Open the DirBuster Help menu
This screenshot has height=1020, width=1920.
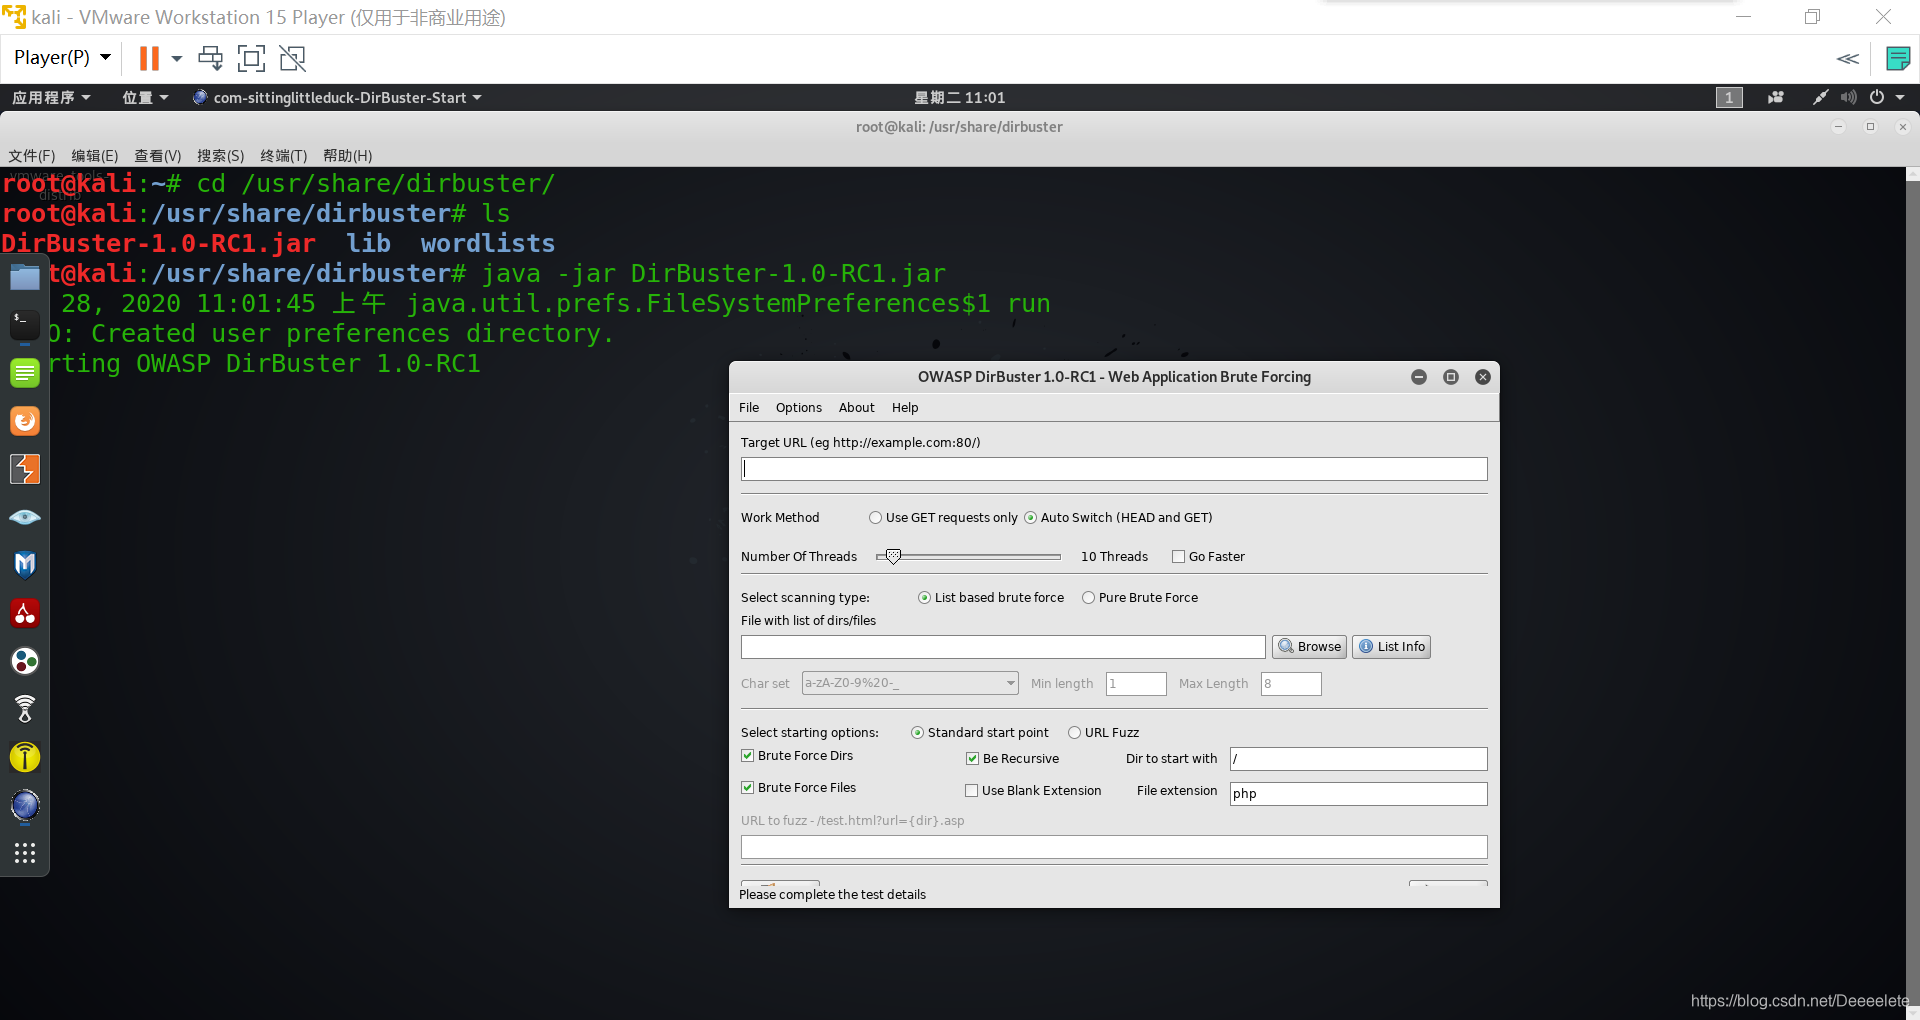pos(905,407)
